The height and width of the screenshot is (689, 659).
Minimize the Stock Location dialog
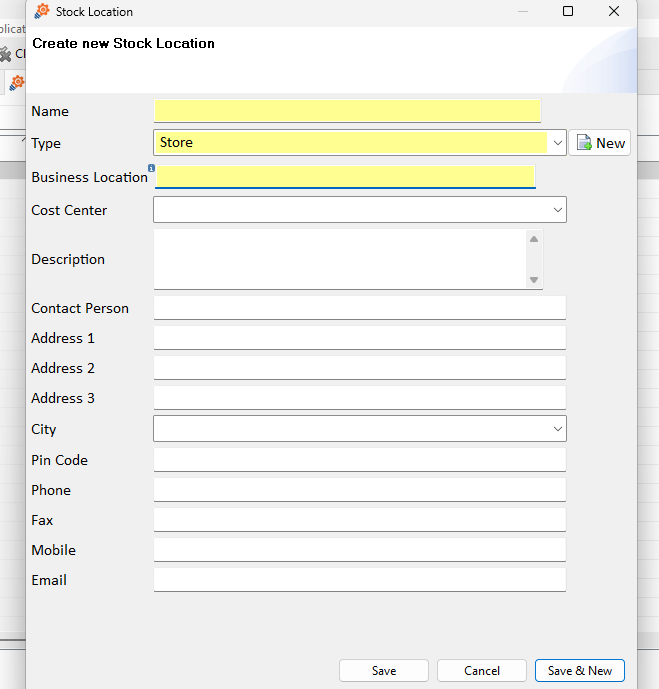click(x=522, y=12)
